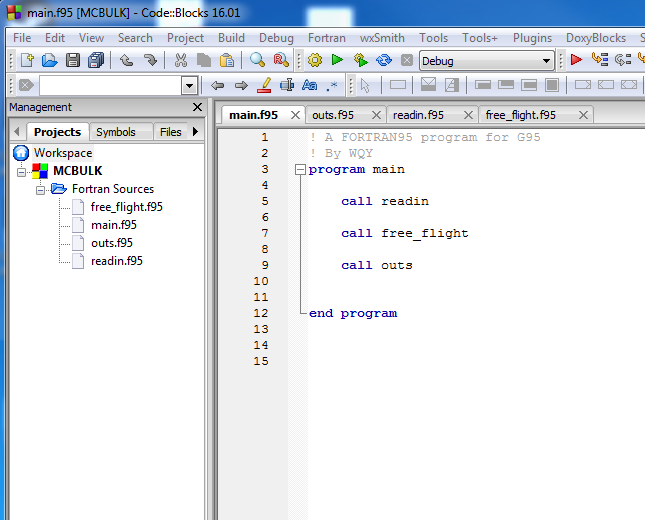Screen dimensions: 645x520
Task: Click the Run to cursor debug icon
Action: (600, 60)
